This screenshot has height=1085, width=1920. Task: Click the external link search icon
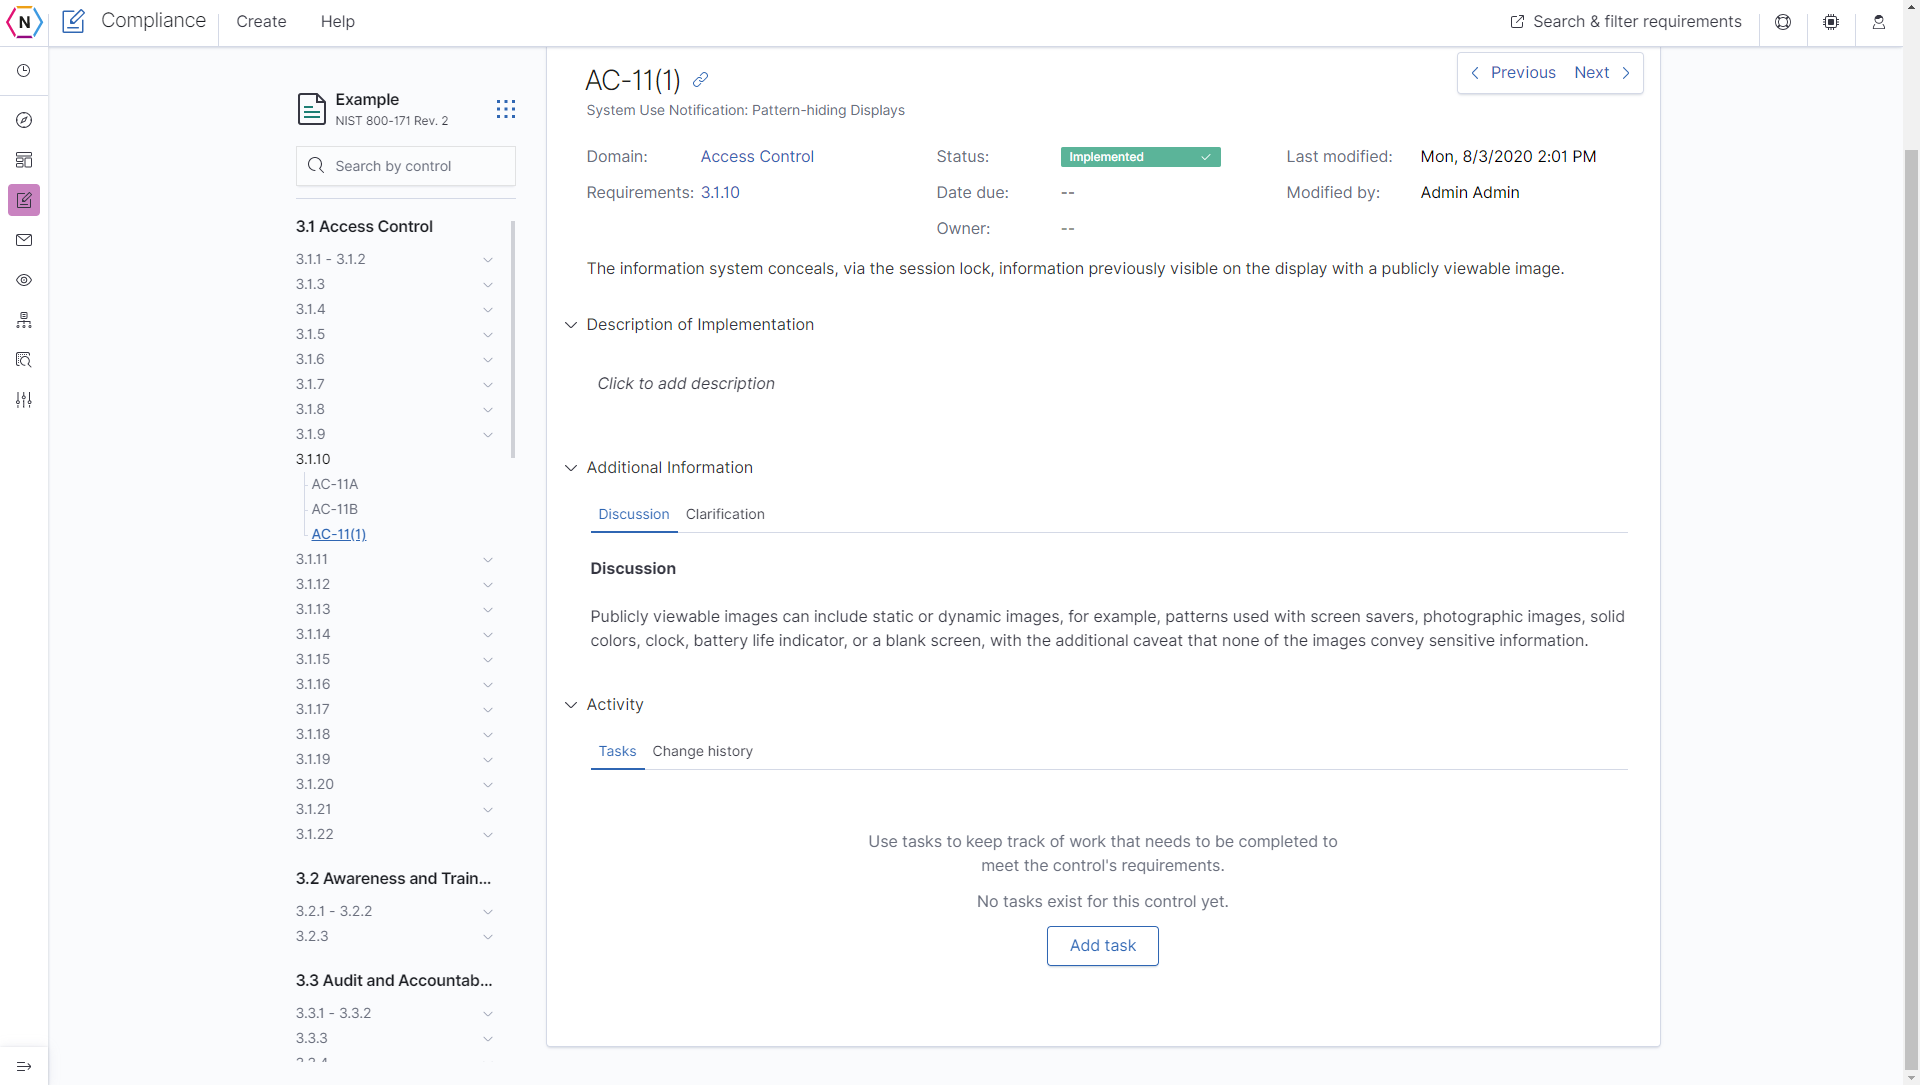click(1517, 22)
